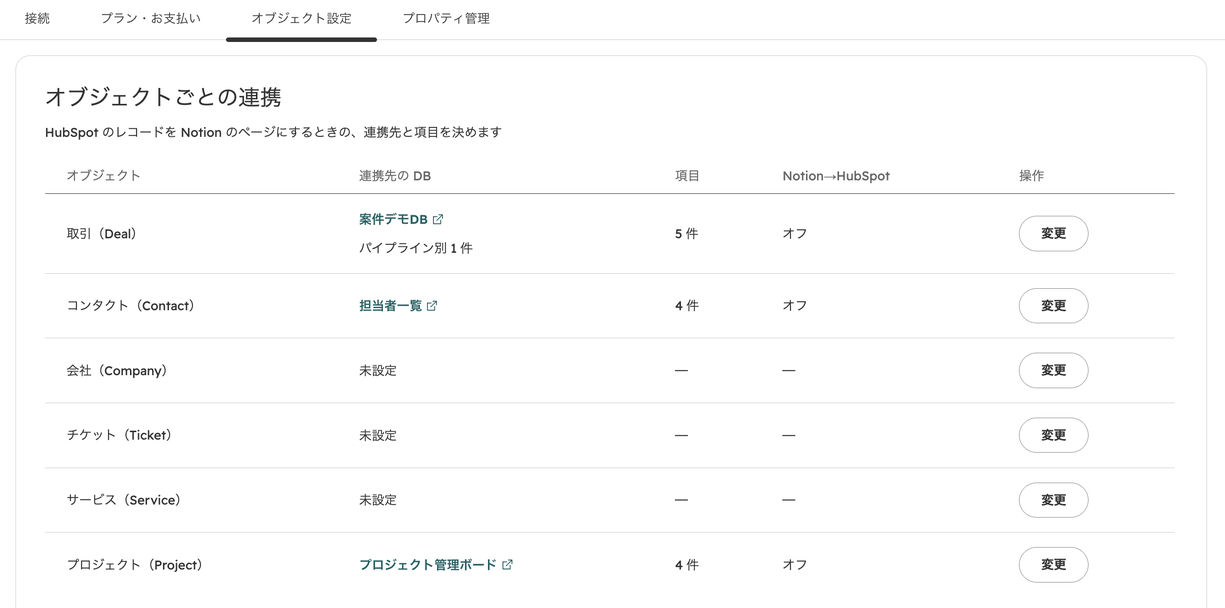Image resolution: width=1225 pixels, height=608 pixels.
Task: Click オフ status in the Contact row
Action: 795,306
